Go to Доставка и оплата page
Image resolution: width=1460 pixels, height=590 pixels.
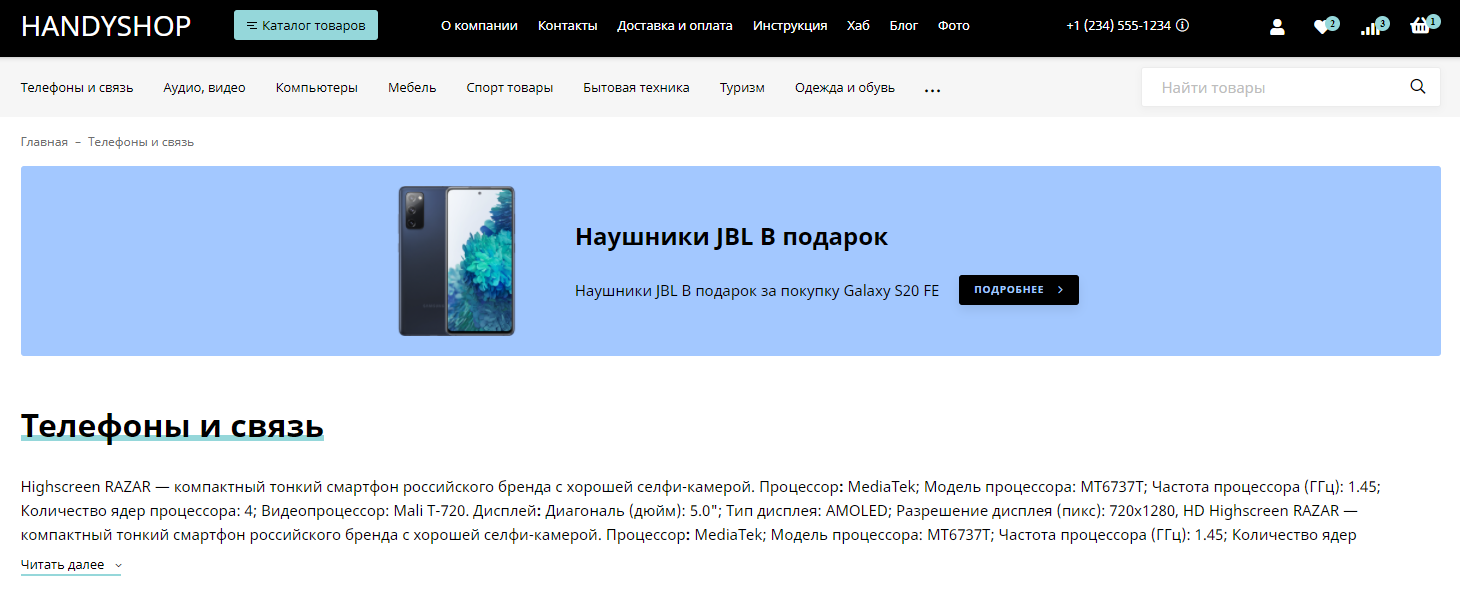[675, 26]
